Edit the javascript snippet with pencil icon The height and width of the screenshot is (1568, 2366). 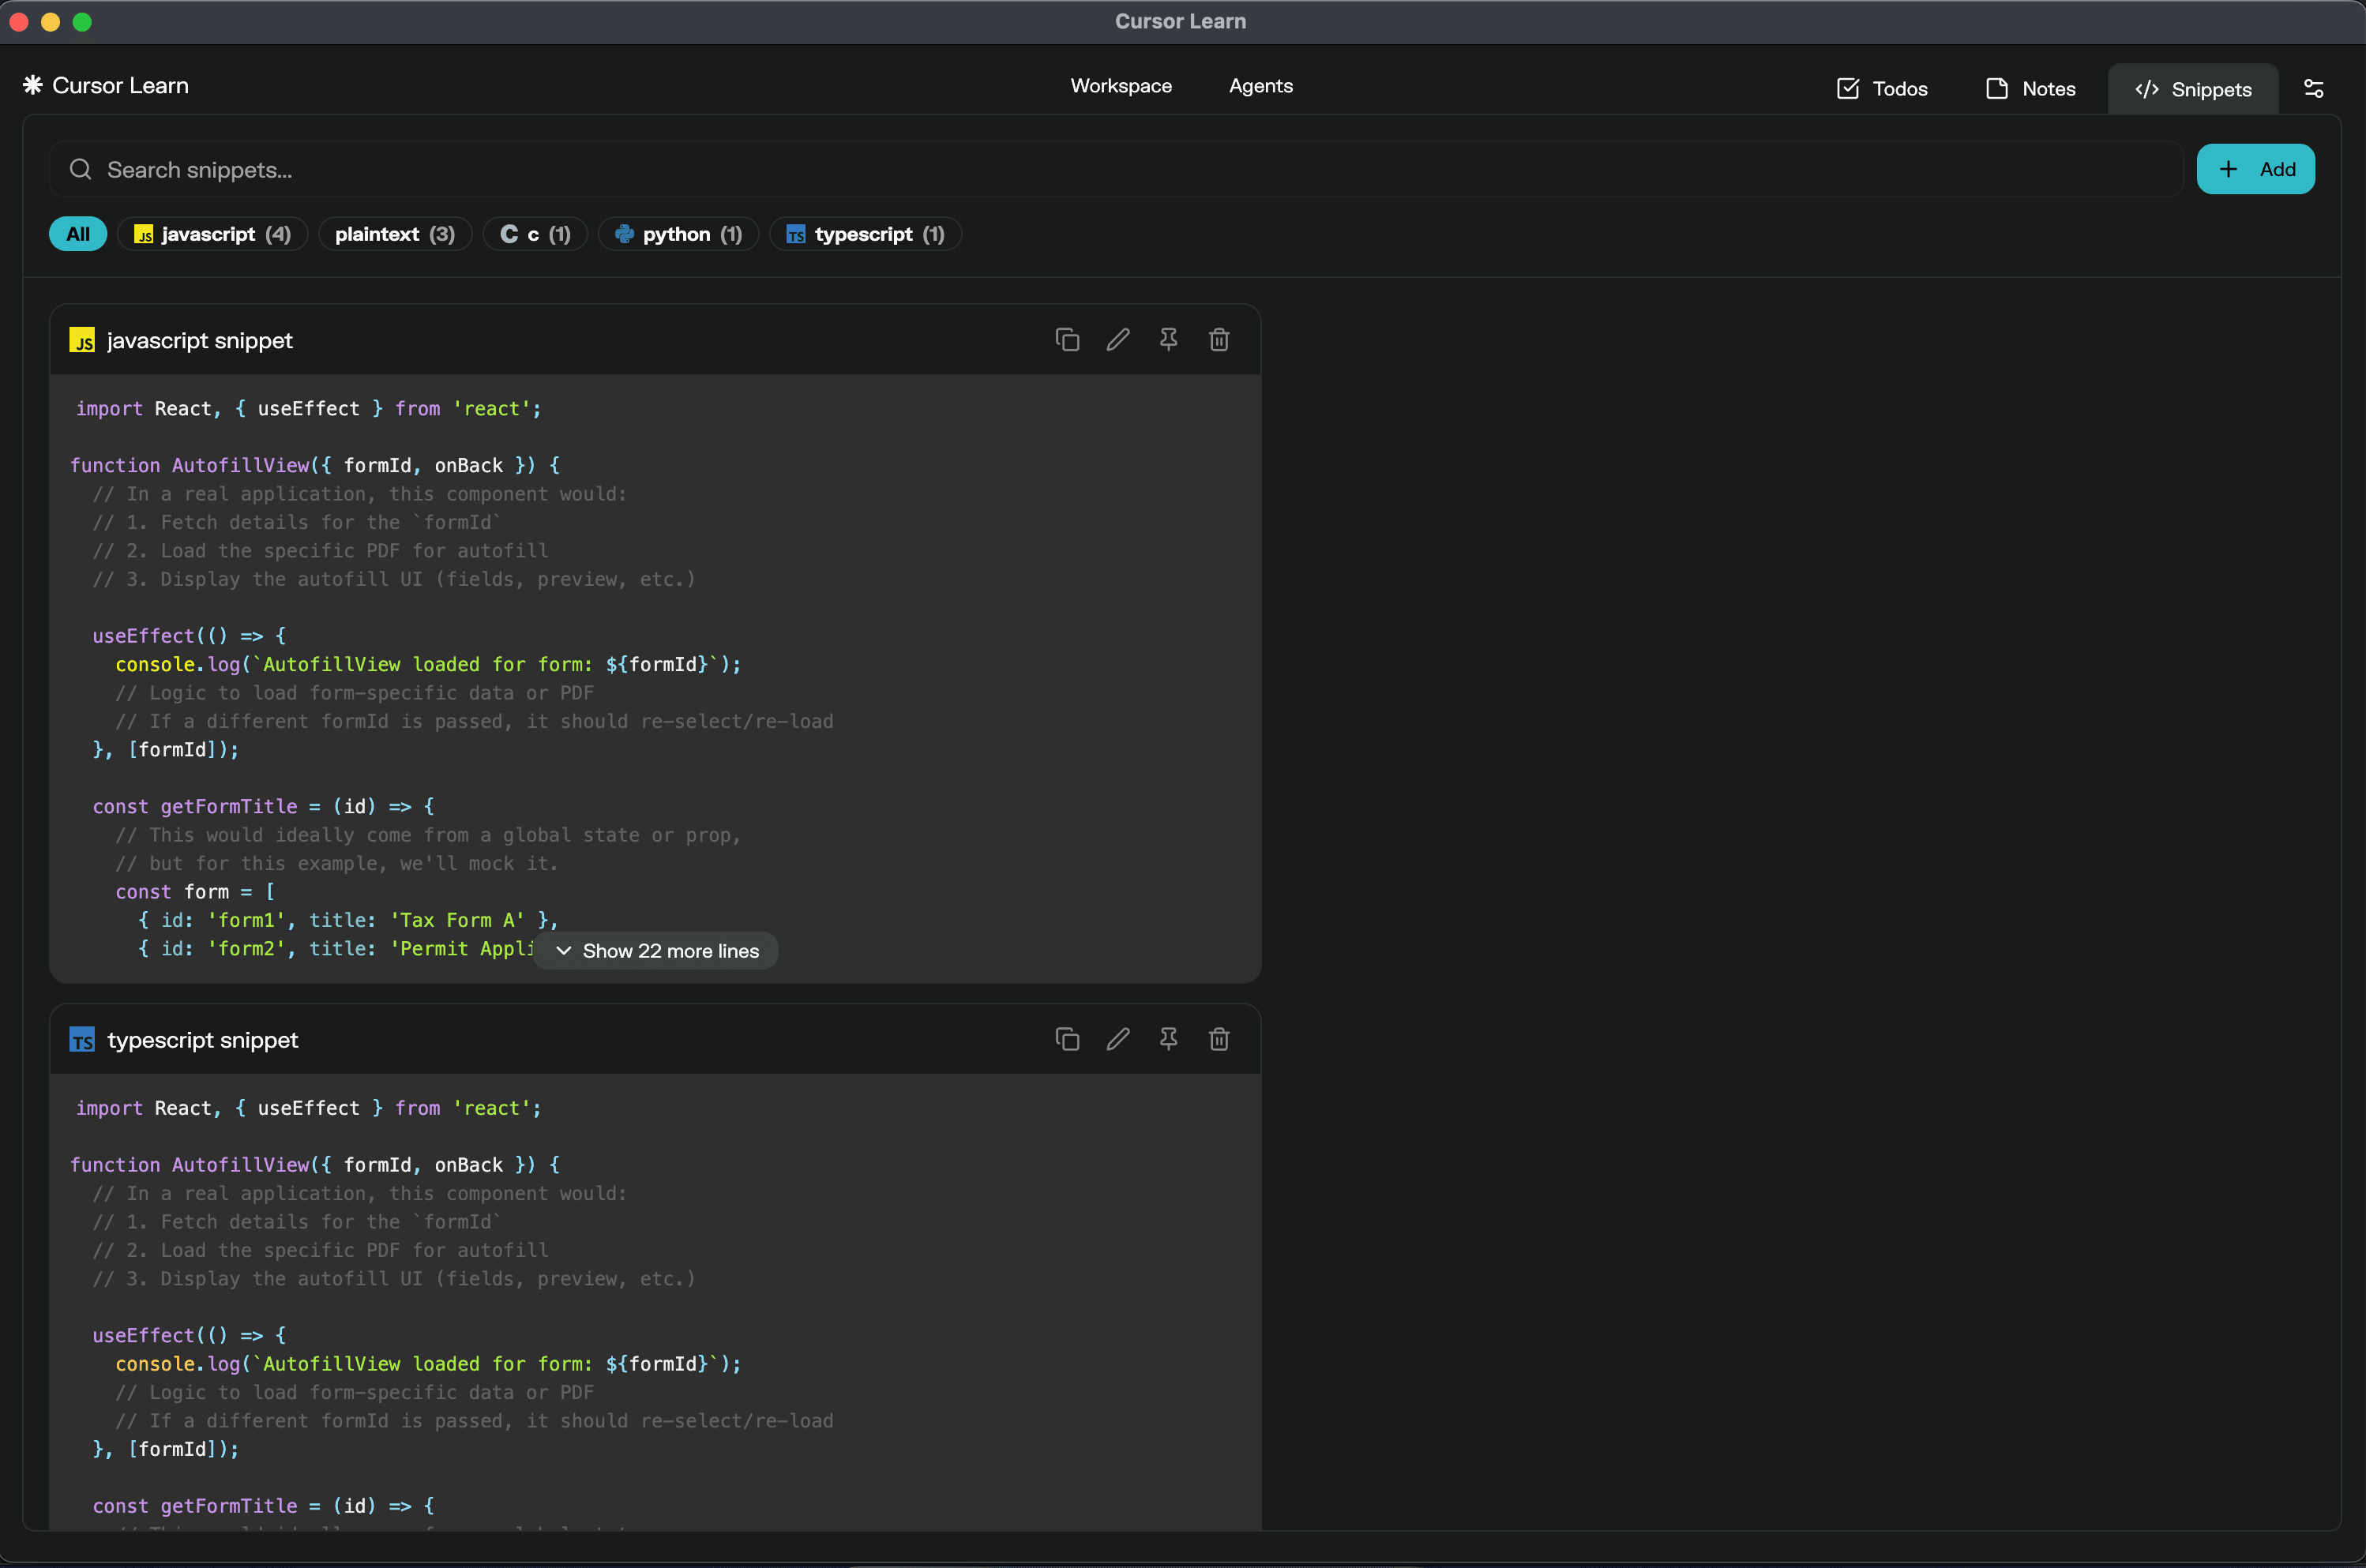coord(1118,340)
